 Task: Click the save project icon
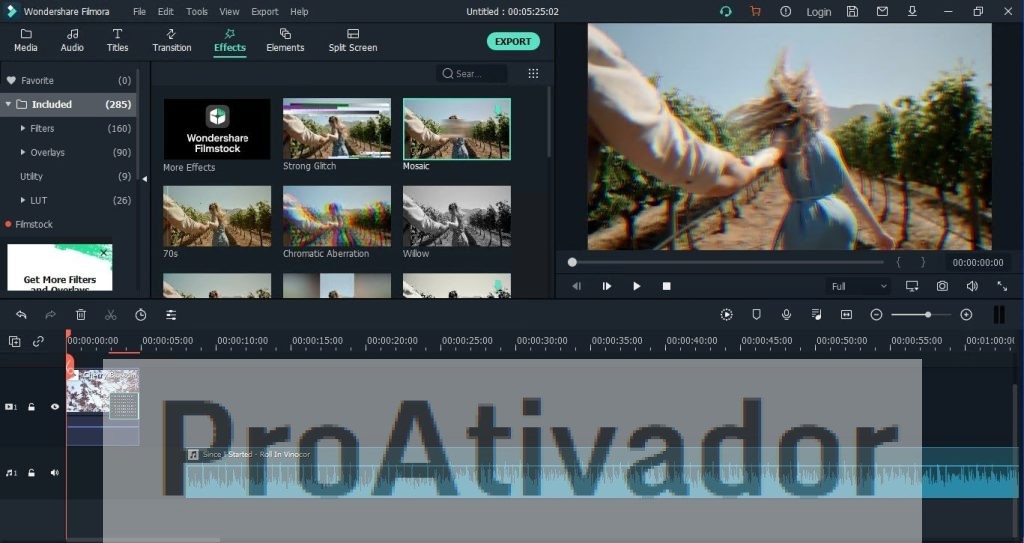pyautogui.click(x=852, y=11)
